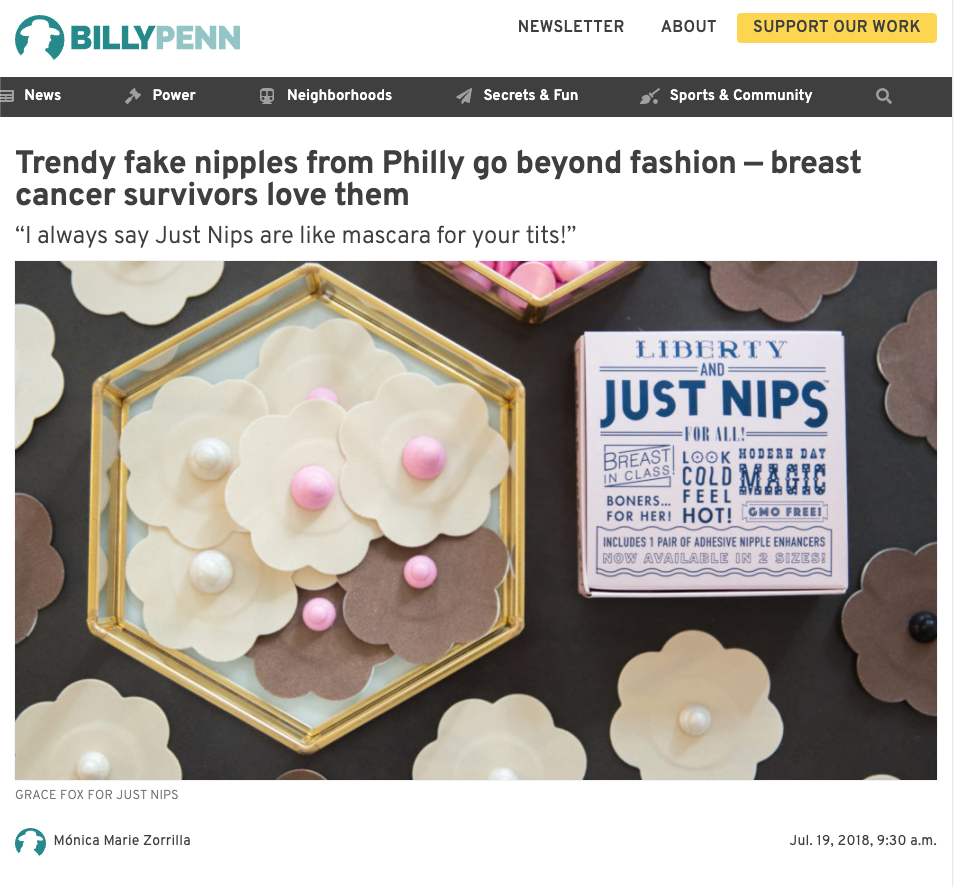Open Sports & Community section
The image size is (954, 887).
click(x=741, y=96)
